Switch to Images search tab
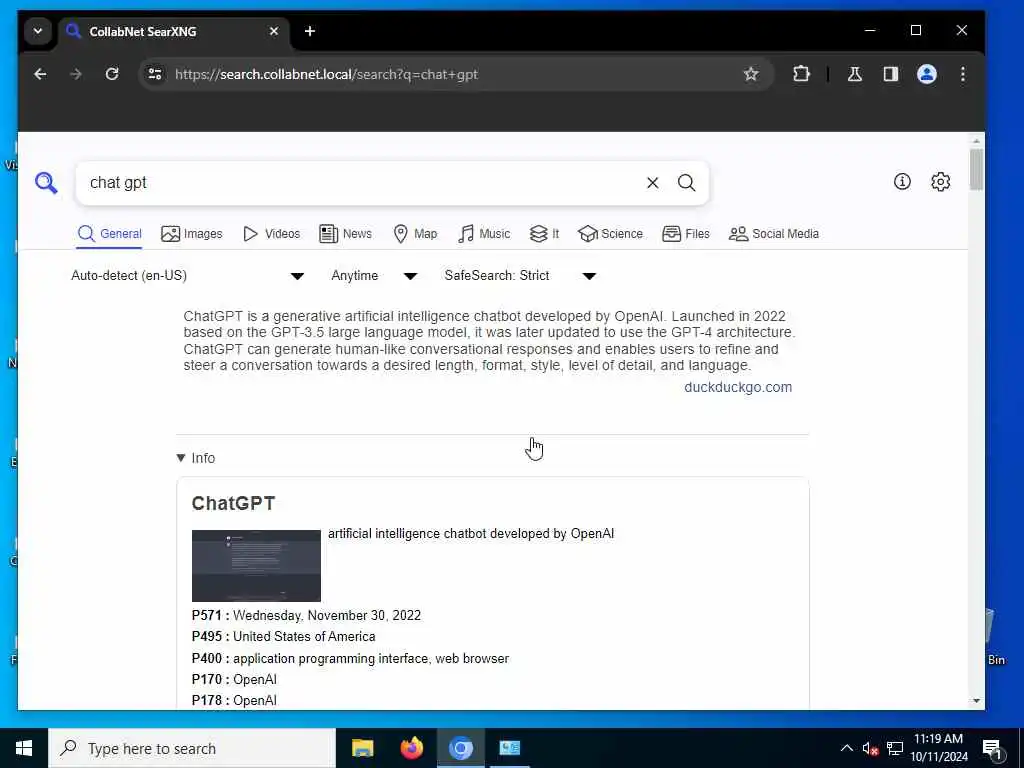This screenshot has width=1024, height=768. pos(191,234)
